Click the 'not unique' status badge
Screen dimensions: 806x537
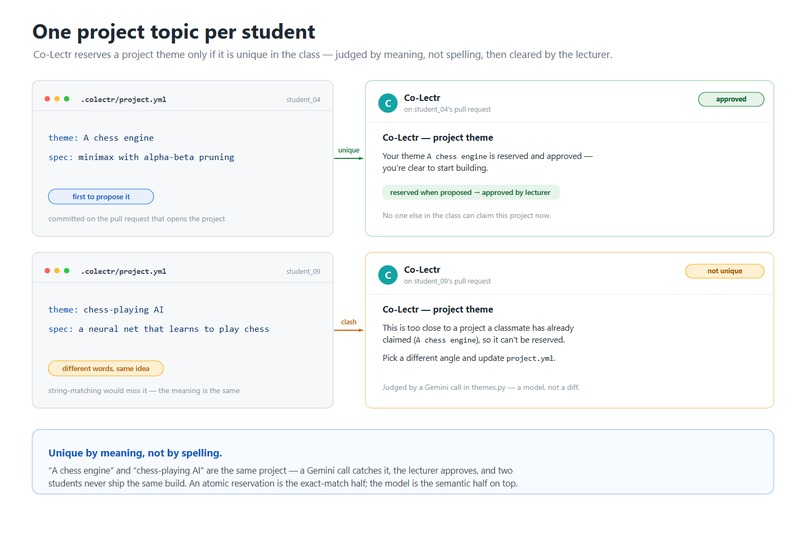[725, 271]
